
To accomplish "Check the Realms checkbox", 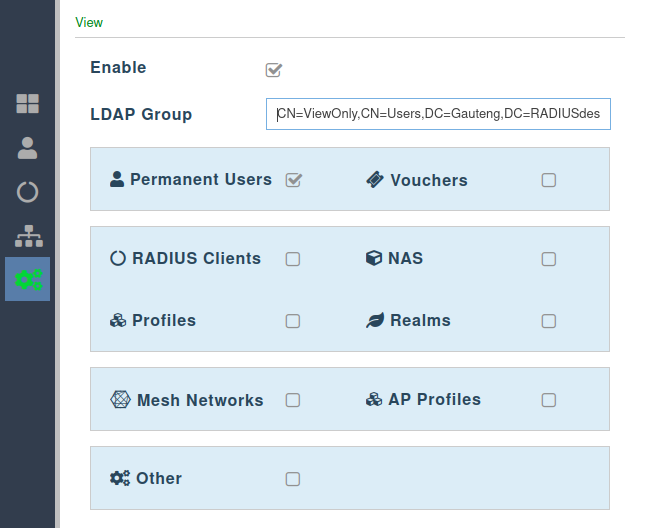I will [x=549, y=321].
